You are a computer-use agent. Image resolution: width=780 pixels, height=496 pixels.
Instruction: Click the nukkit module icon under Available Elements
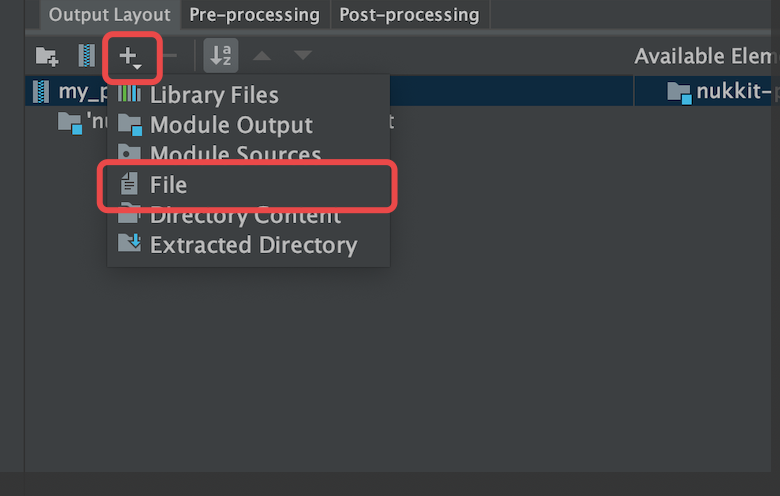tap(679, 93)
